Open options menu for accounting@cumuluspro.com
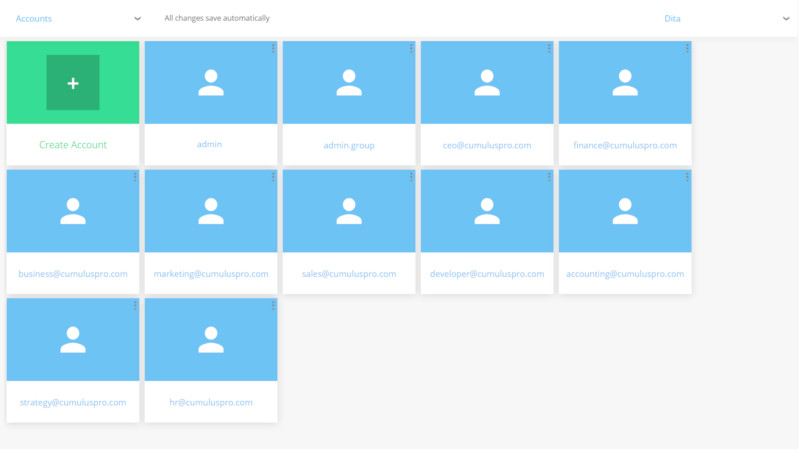Image resolution: width=800 pixels, height=450 pixels. point(687,177)
